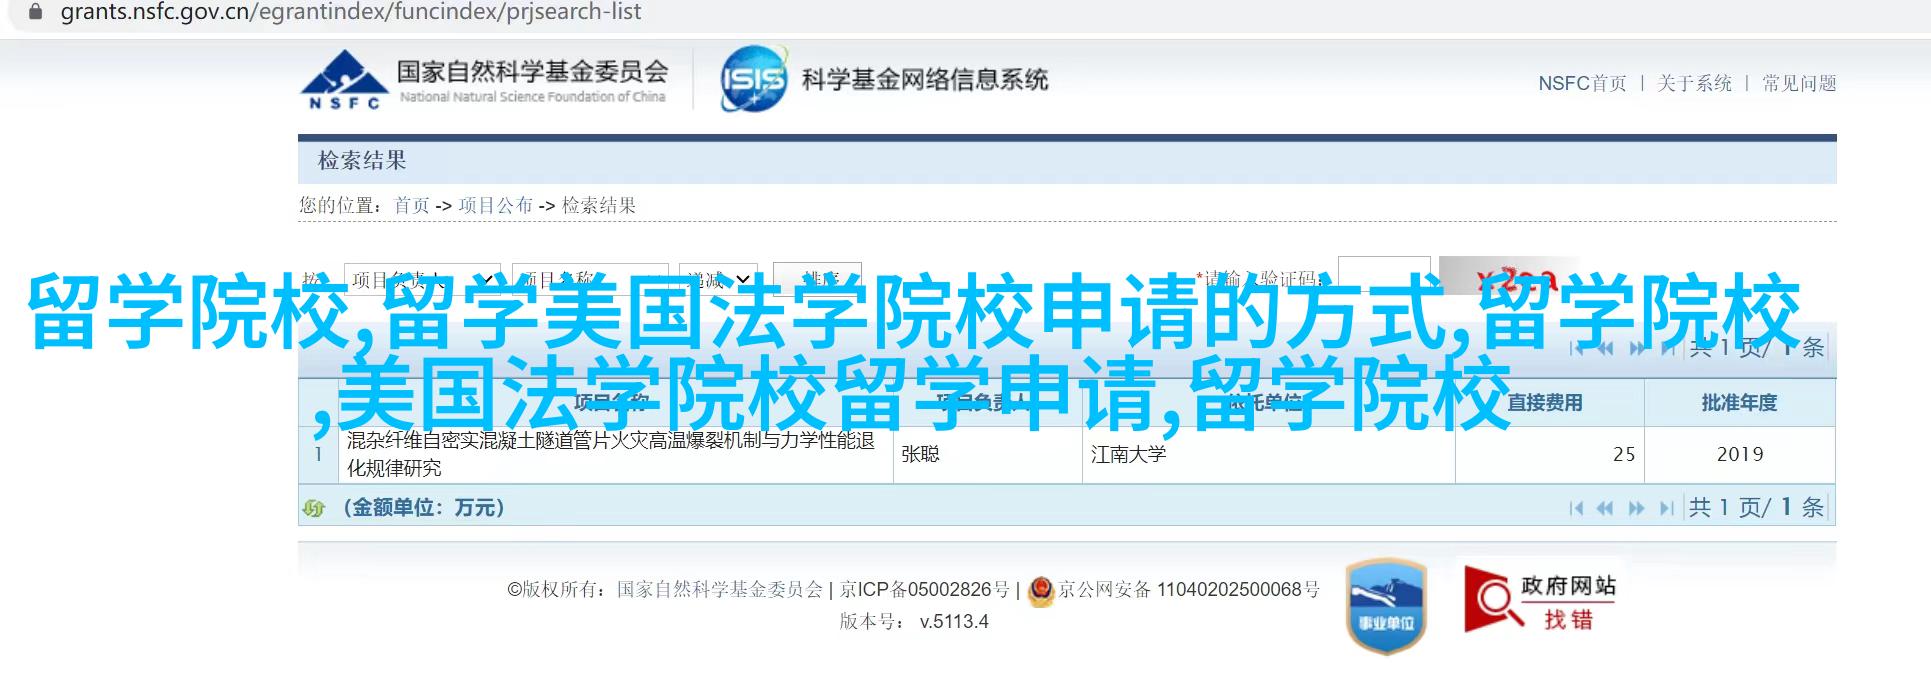Screen dimensions: 1931x685
Task: Click the police emblem beside 京公网安备
Action: click(x=1041, y=590)
